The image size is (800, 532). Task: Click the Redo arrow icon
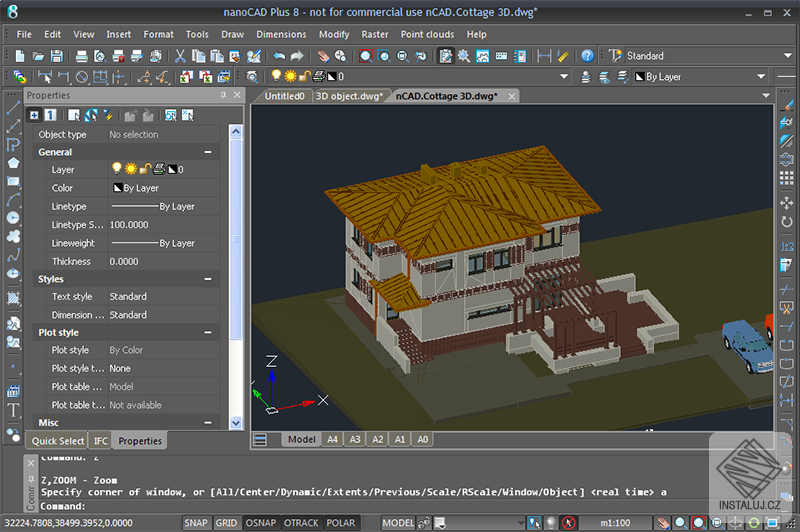(297, 56)
